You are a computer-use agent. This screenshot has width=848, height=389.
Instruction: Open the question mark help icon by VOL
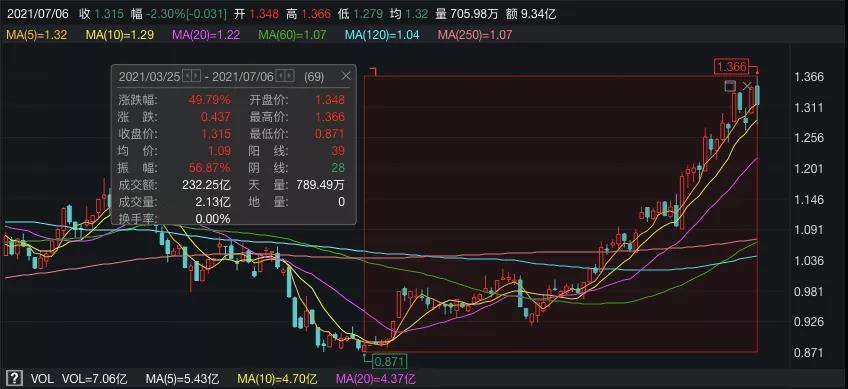14,378
